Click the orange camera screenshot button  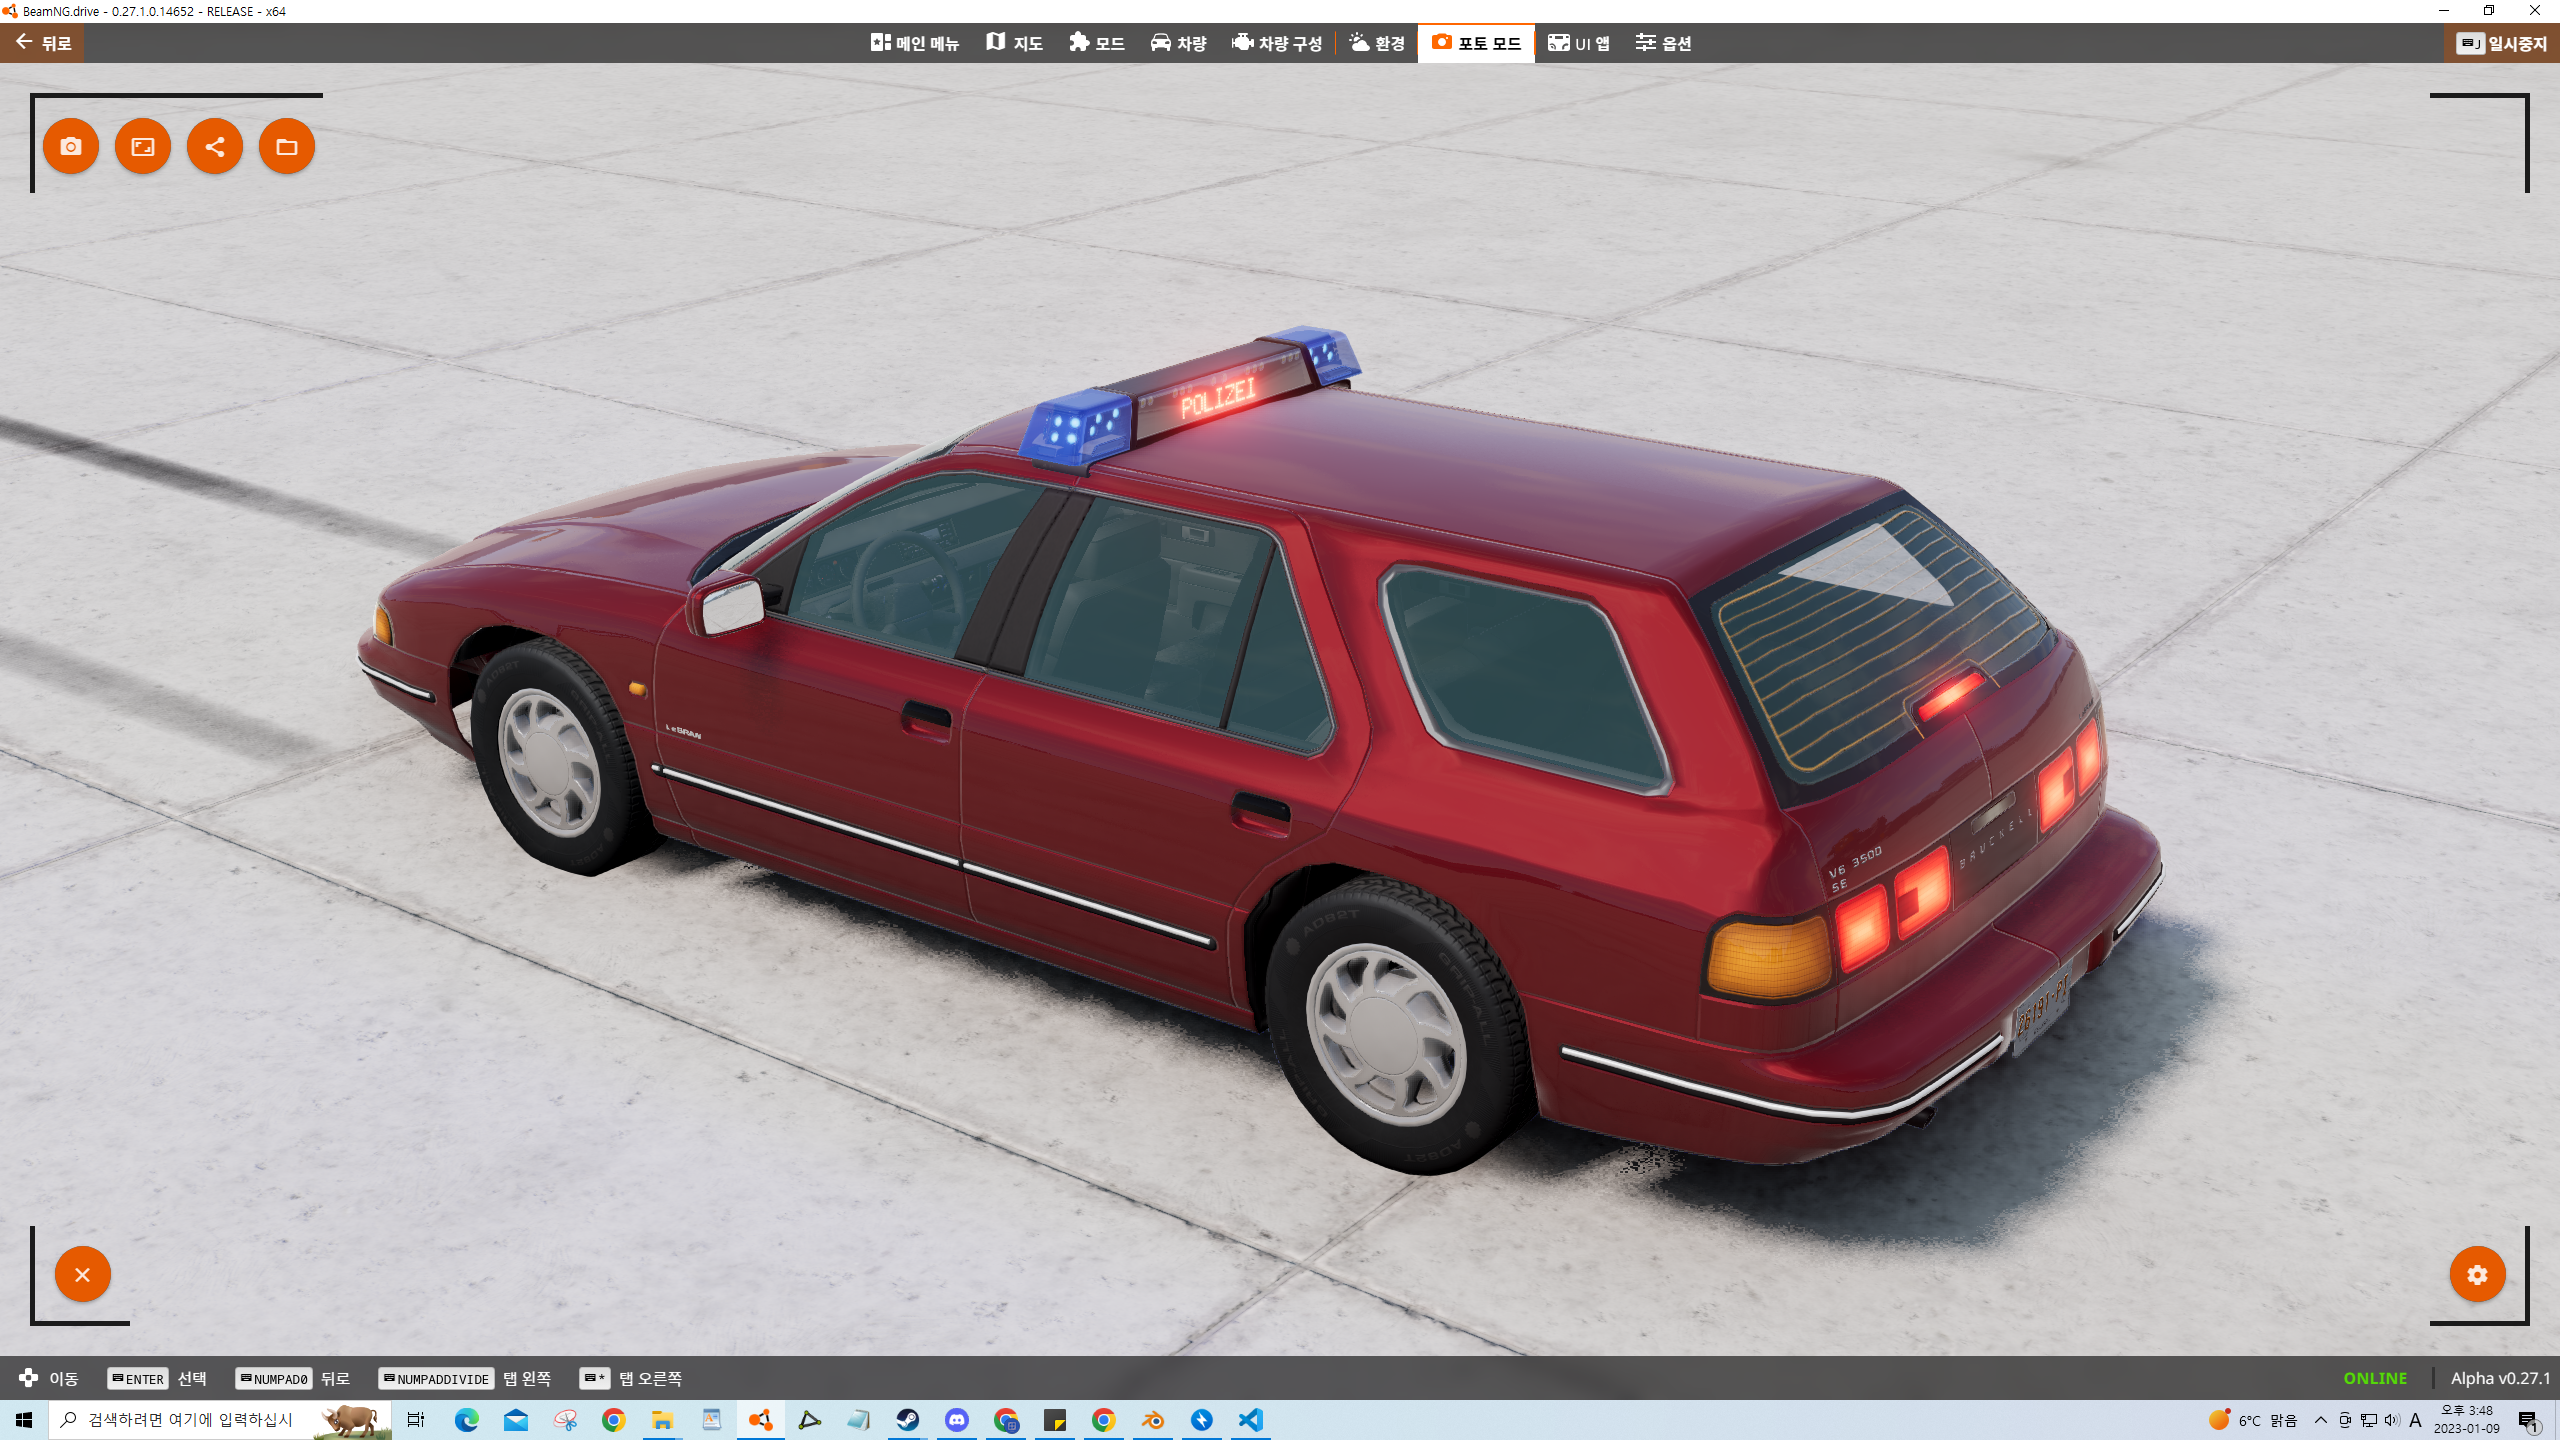[x=71, y=147]
